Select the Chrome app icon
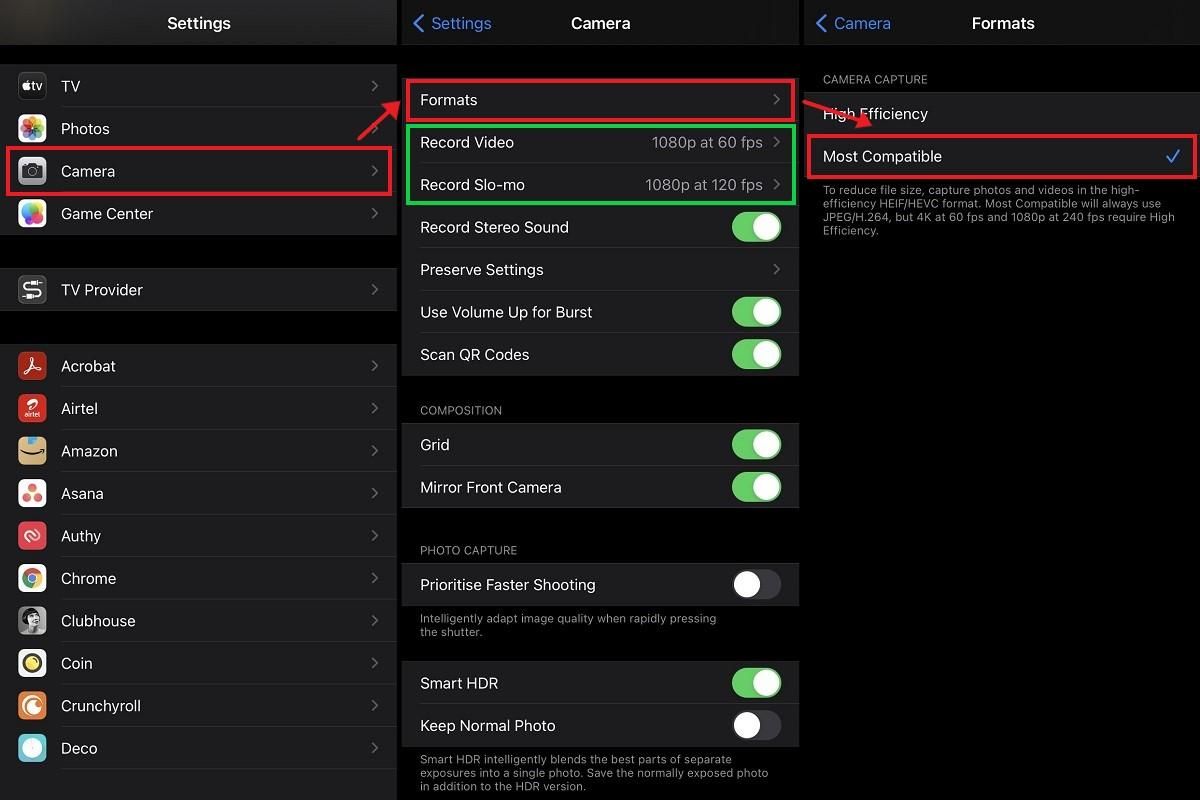This screenshot has height=800, width=1200. click(x=32, y=578)
